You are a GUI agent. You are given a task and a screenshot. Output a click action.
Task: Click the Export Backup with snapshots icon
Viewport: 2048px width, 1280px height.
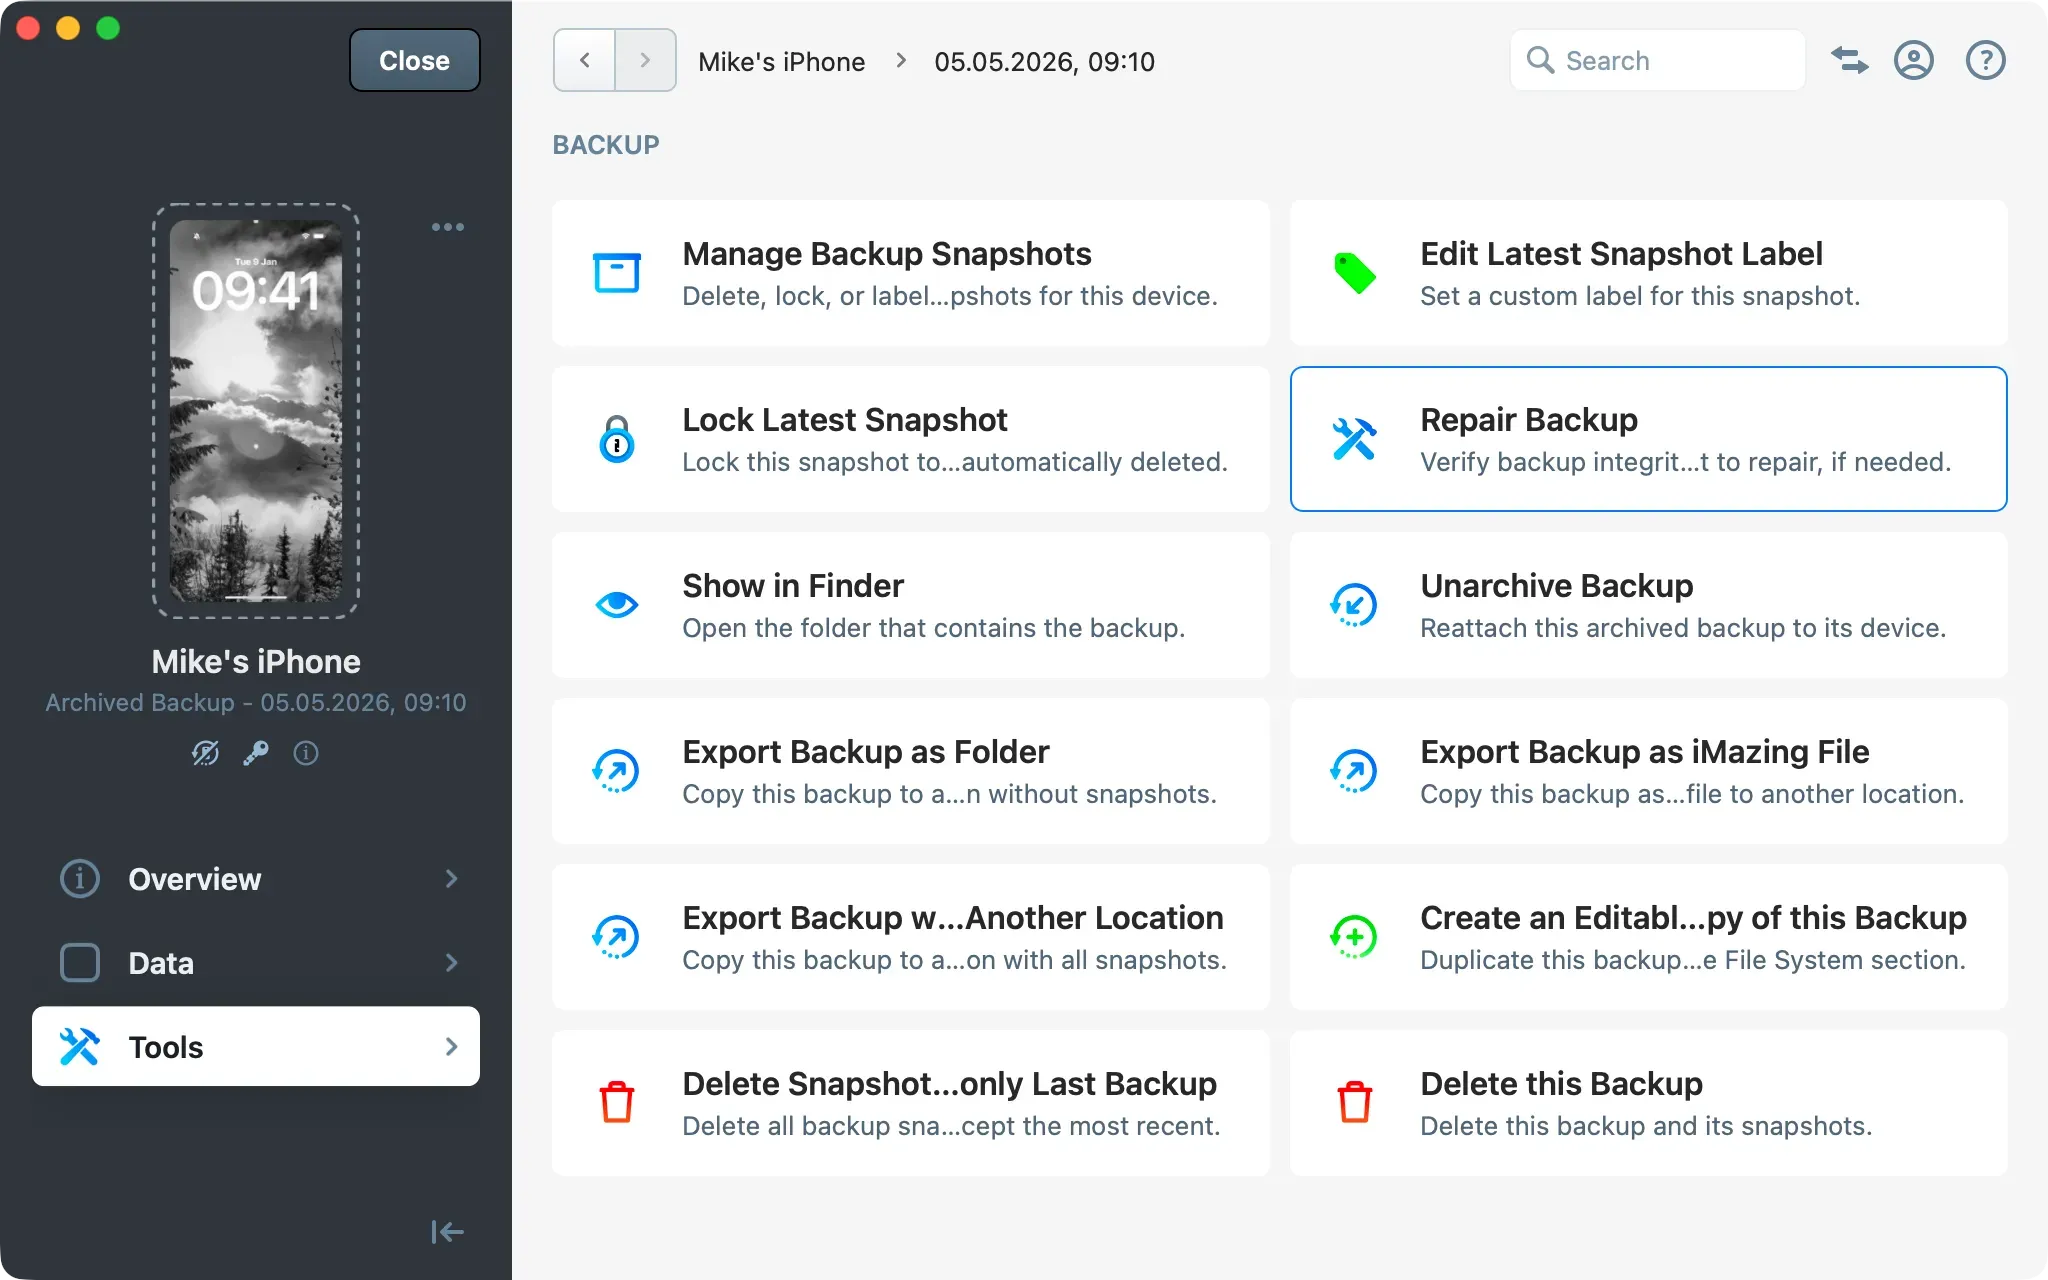[616, 937]
